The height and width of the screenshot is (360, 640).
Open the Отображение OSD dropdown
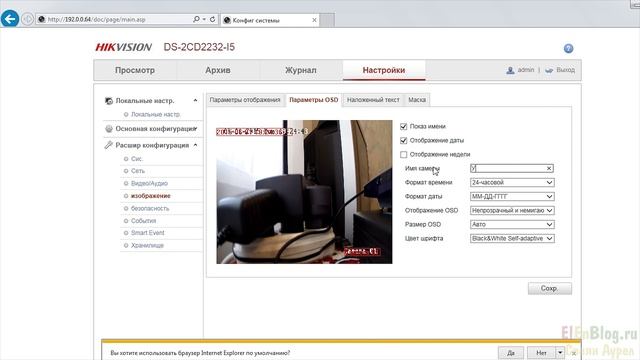pos(512,210)
